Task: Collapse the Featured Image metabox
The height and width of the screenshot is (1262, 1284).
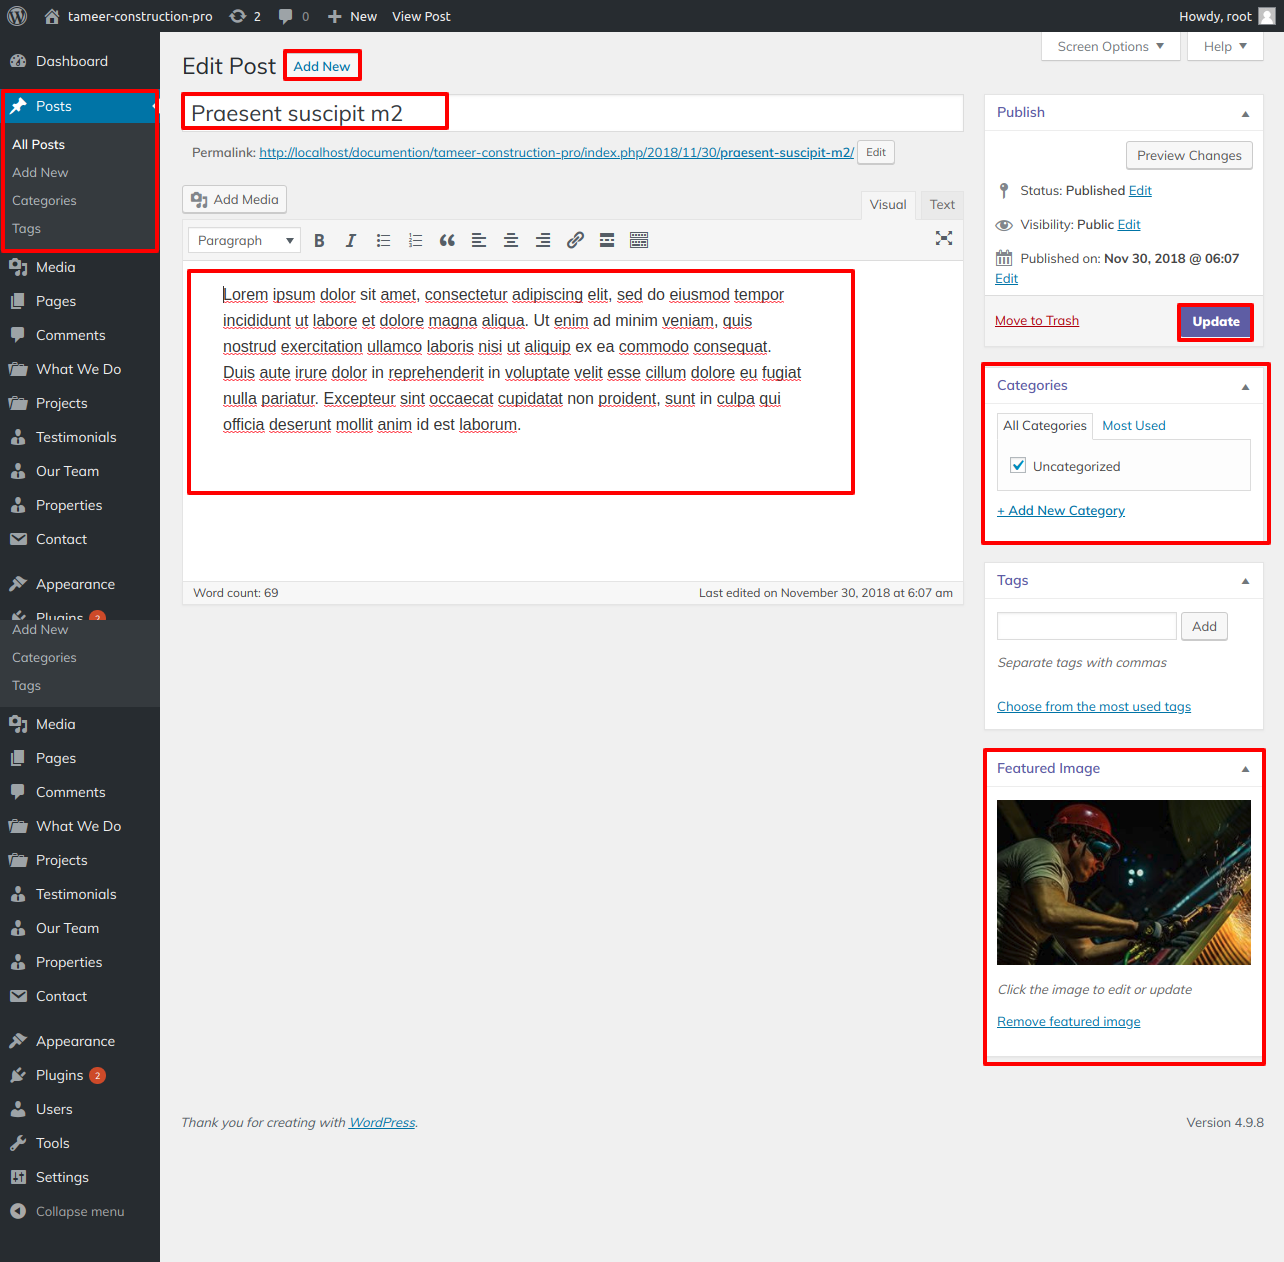Action: click(1245, 769)
